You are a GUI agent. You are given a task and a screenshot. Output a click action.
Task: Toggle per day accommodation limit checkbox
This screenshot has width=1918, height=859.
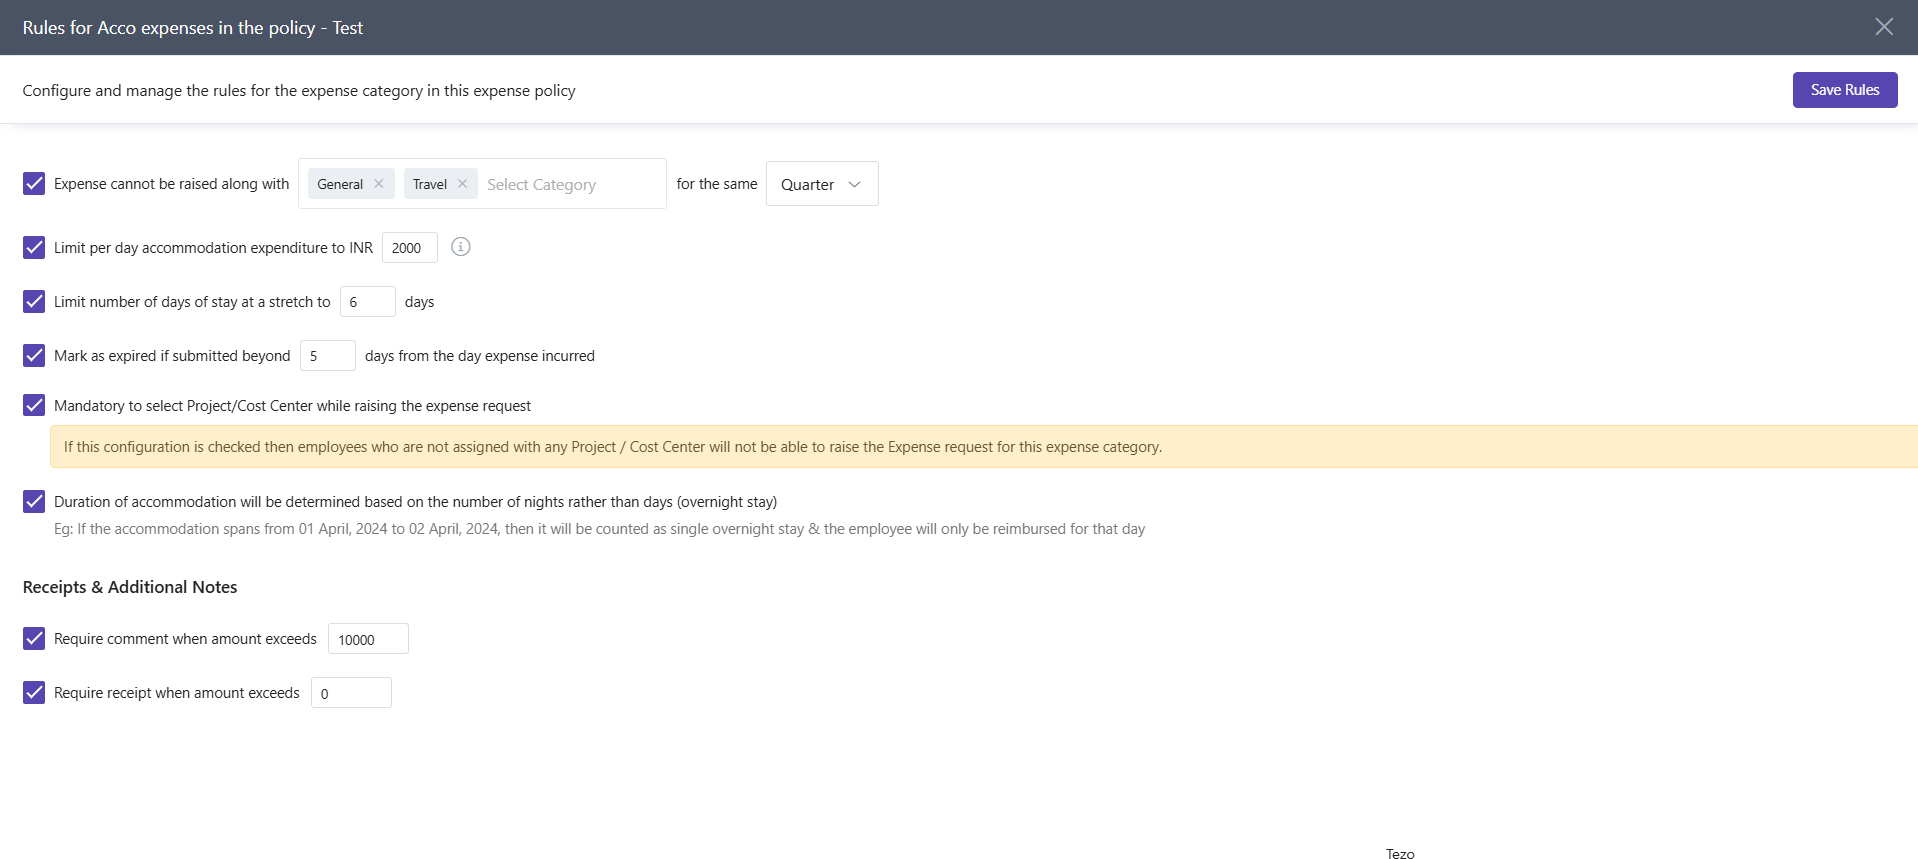point(34,248)
